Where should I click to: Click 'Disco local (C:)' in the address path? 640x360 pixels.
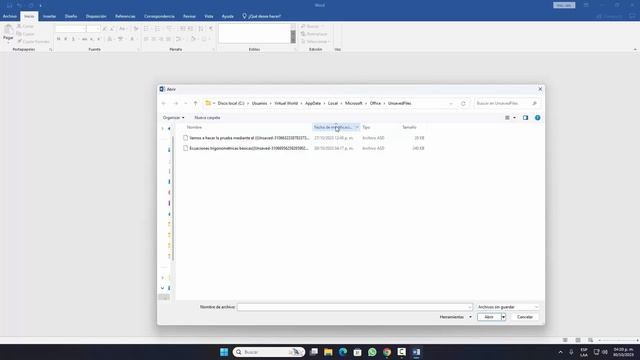(x=231, y=104)
